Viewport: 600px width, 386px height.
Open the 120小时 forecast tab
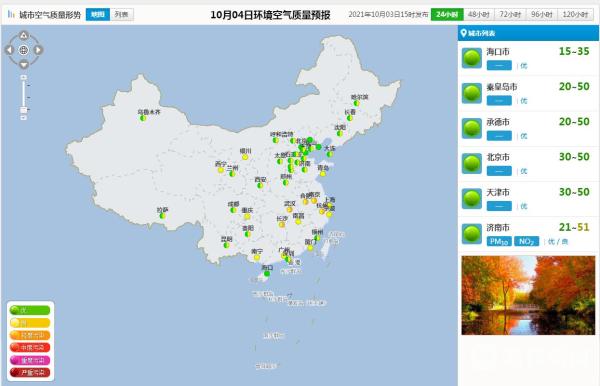coord(575,15)
